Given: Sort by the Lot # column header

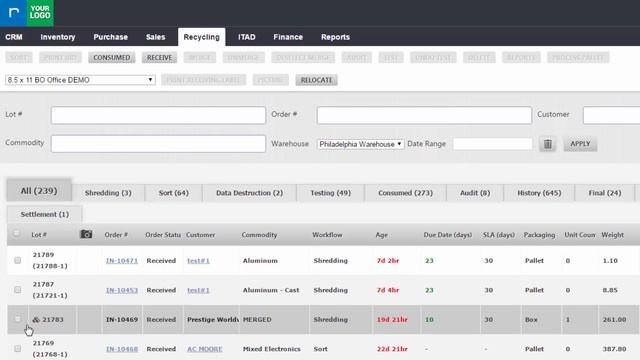Looking at the screenshot, I should pyautogui.click(x=39, y=235).
